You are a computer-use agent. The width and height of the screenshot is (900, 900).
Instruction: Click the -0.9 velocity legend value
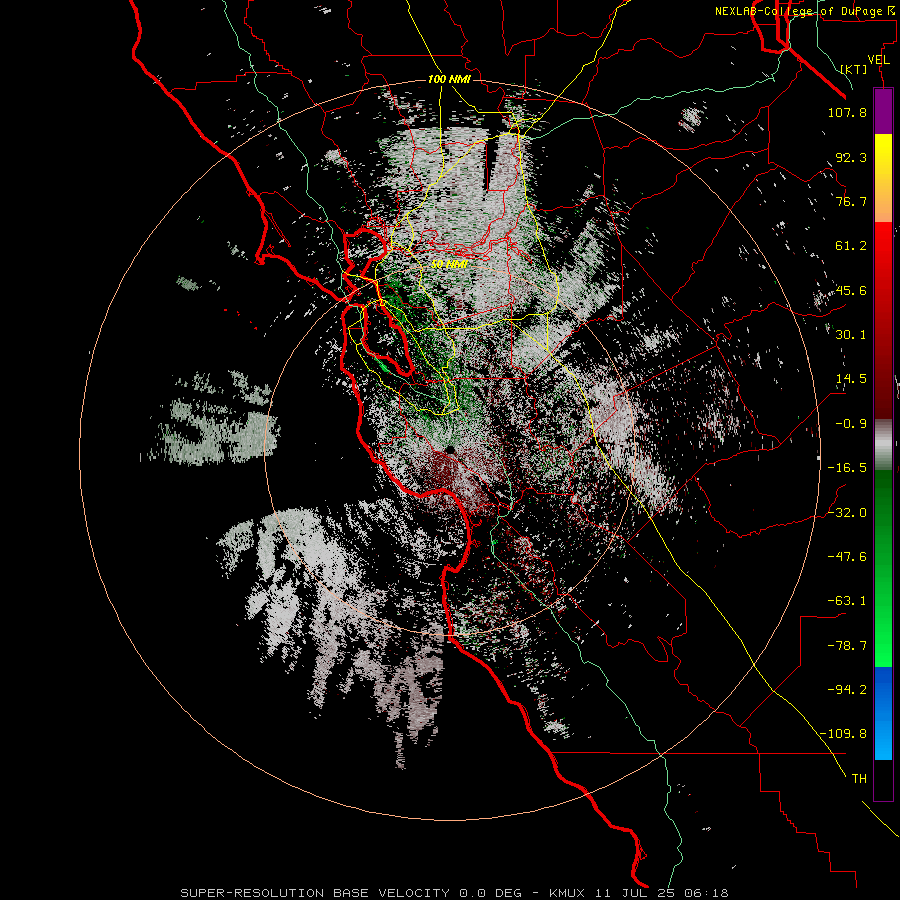851,424
